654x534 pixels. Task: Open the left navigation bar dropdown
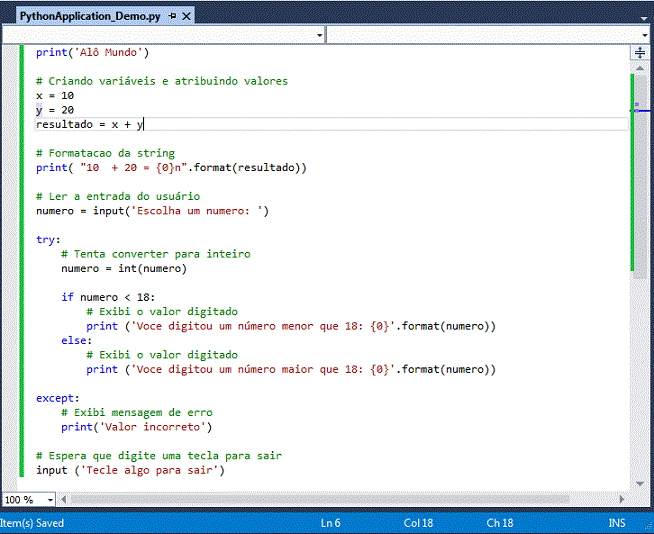319,35
